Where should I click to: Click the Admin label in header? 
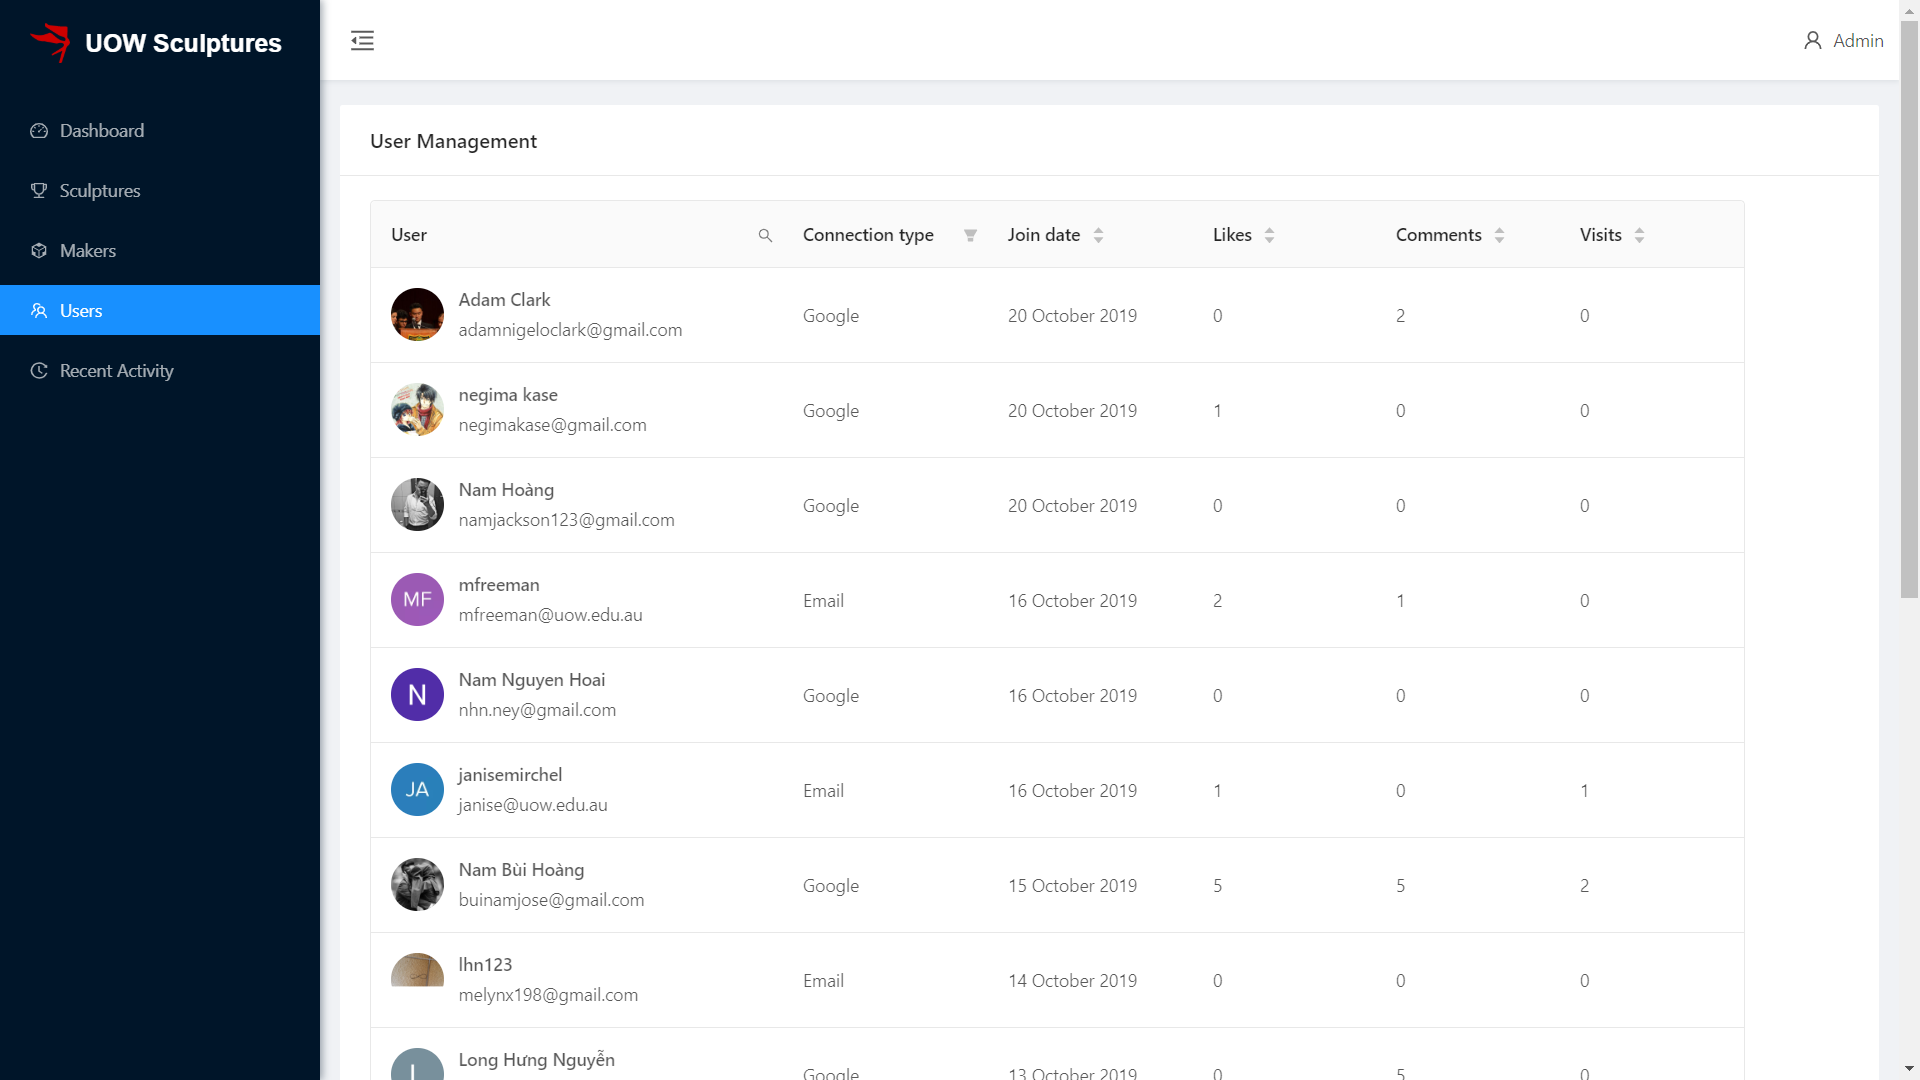click(1858, 41)
